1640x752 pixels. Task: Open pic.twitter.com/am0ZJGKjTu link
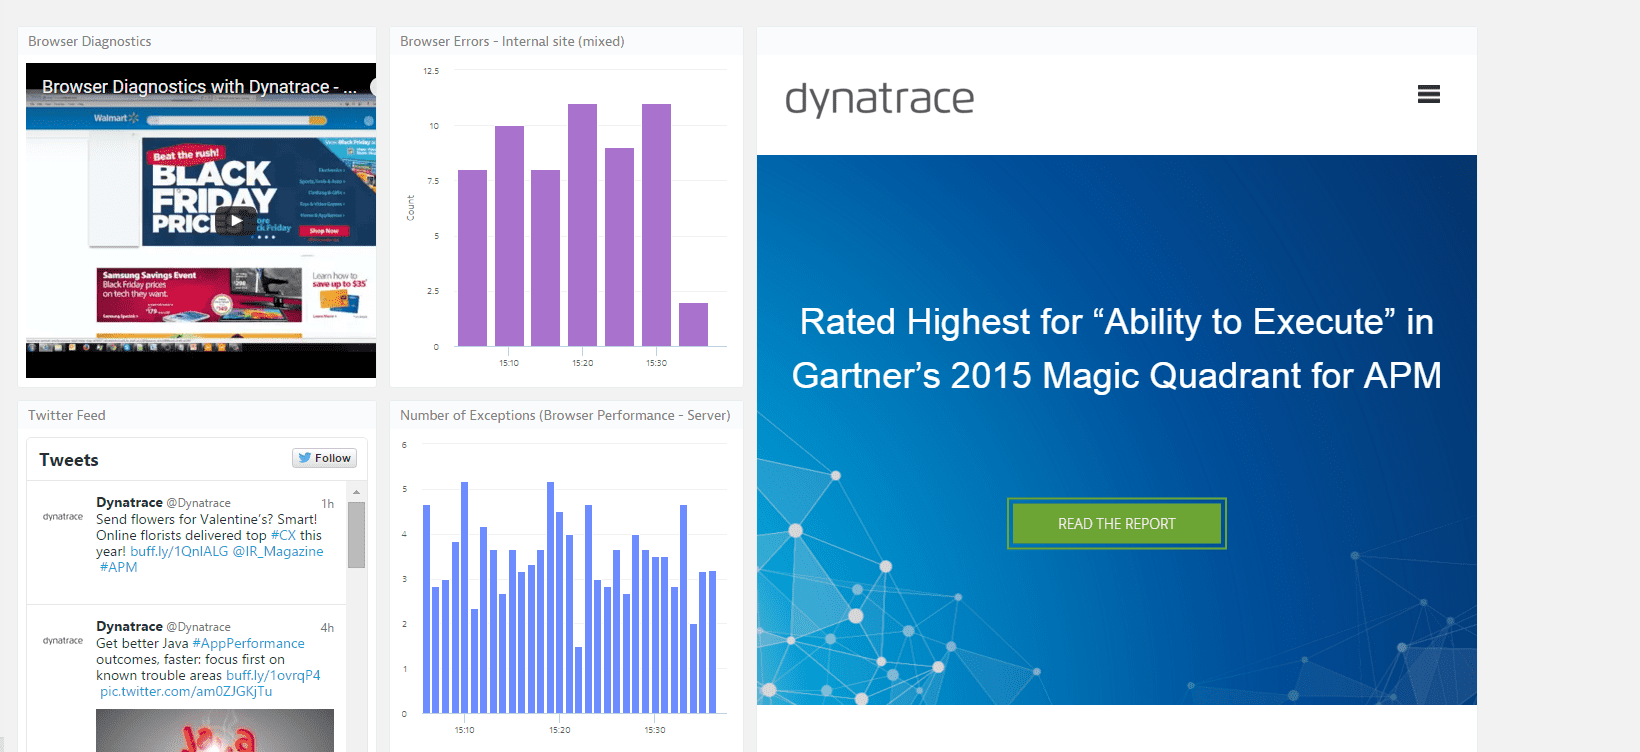pyautogui.click(x=186, y=691)
